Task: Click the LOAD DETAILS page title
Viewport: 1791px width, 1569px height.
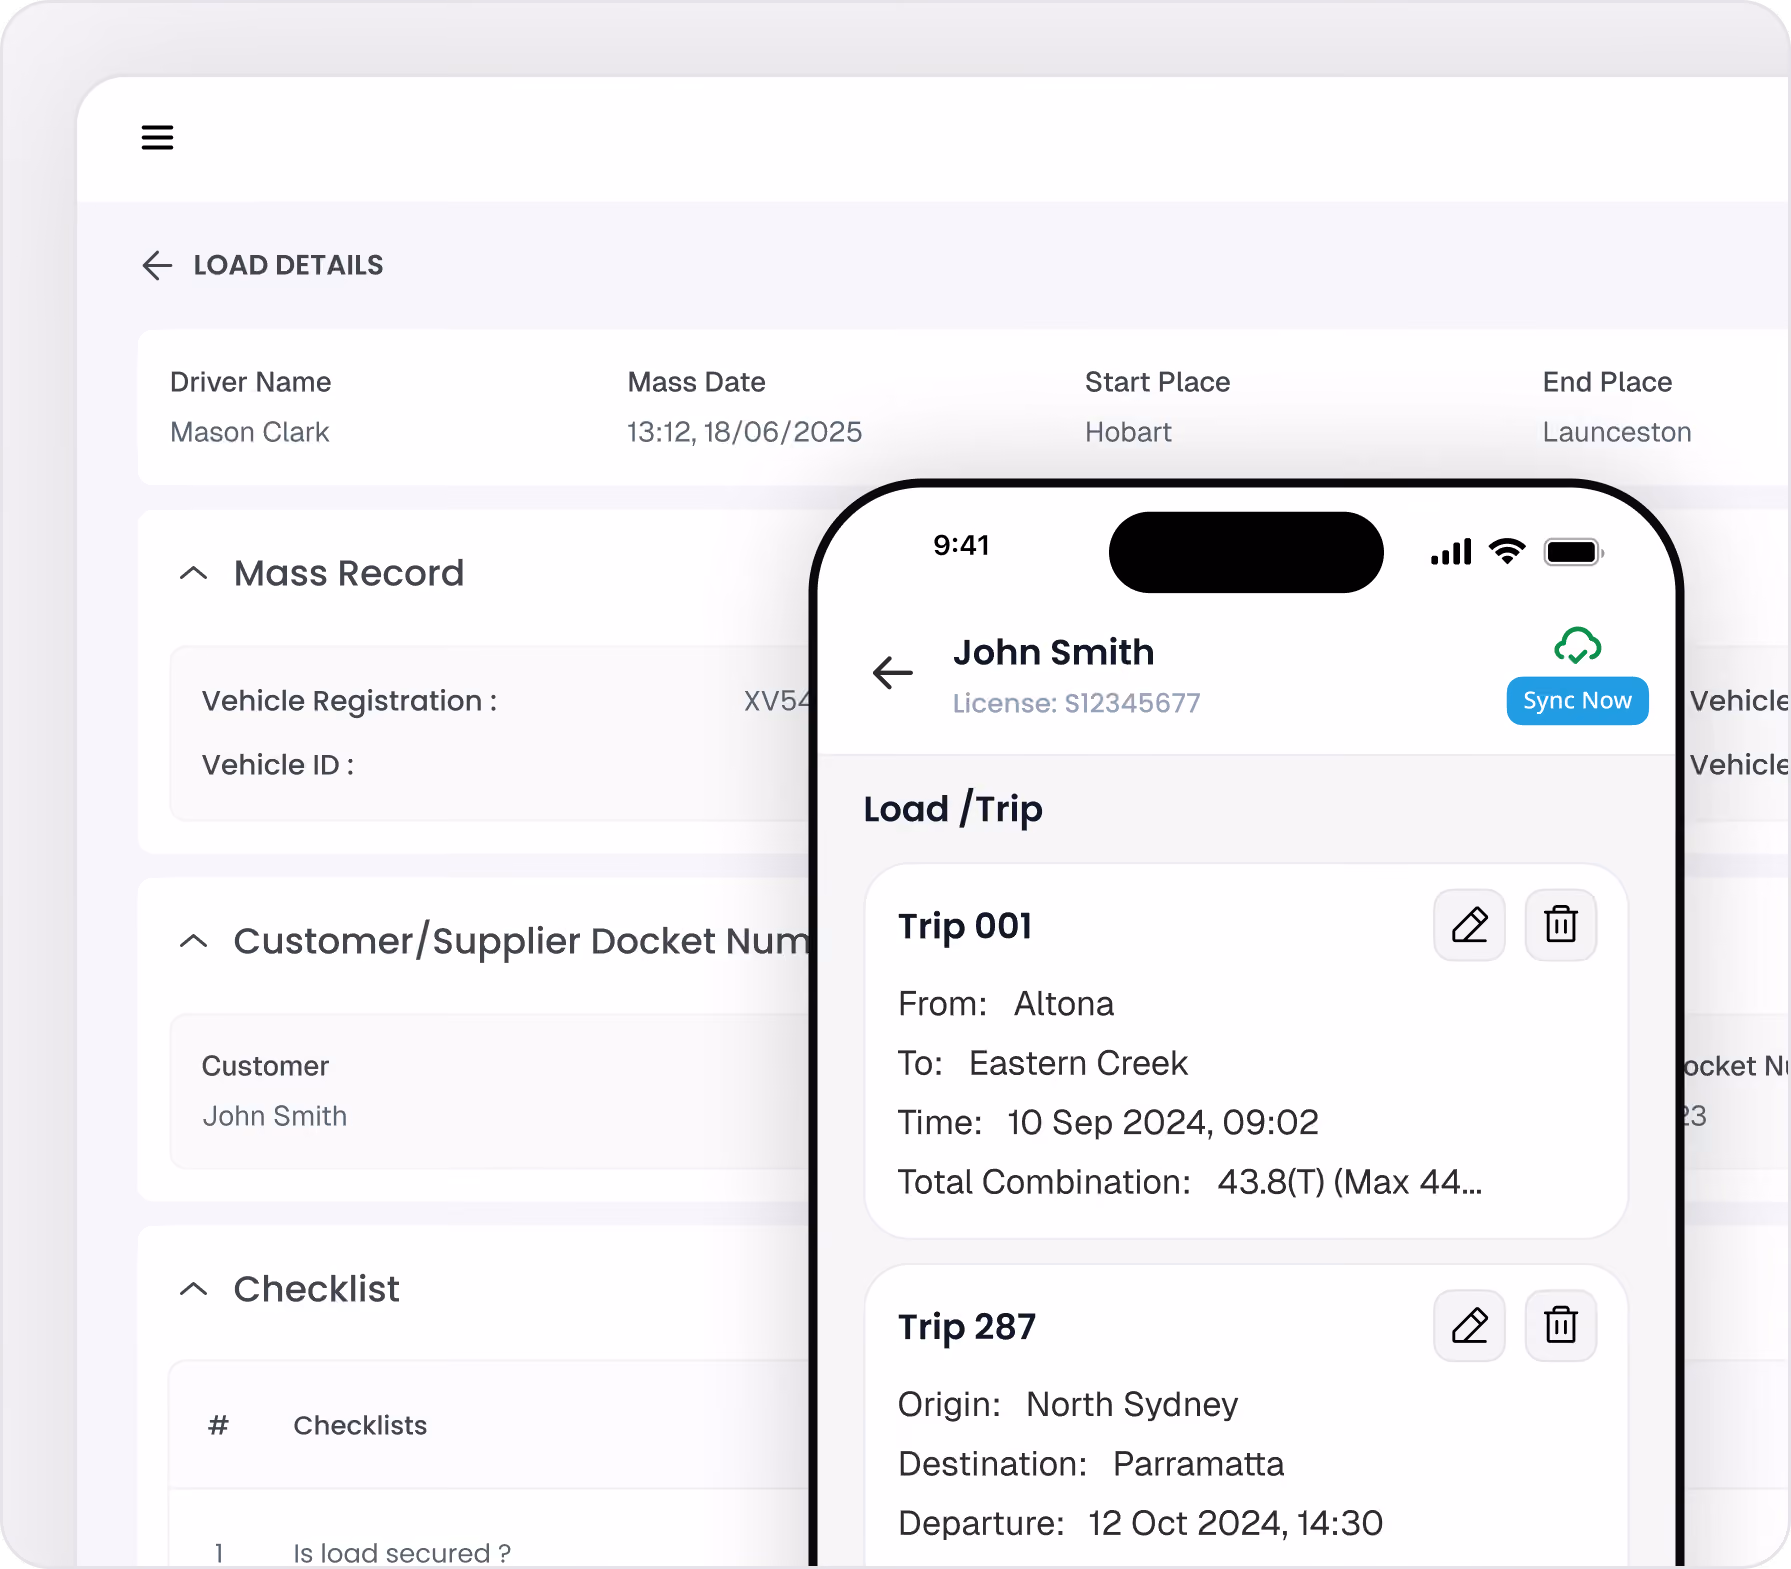Action: pos(288,265)
